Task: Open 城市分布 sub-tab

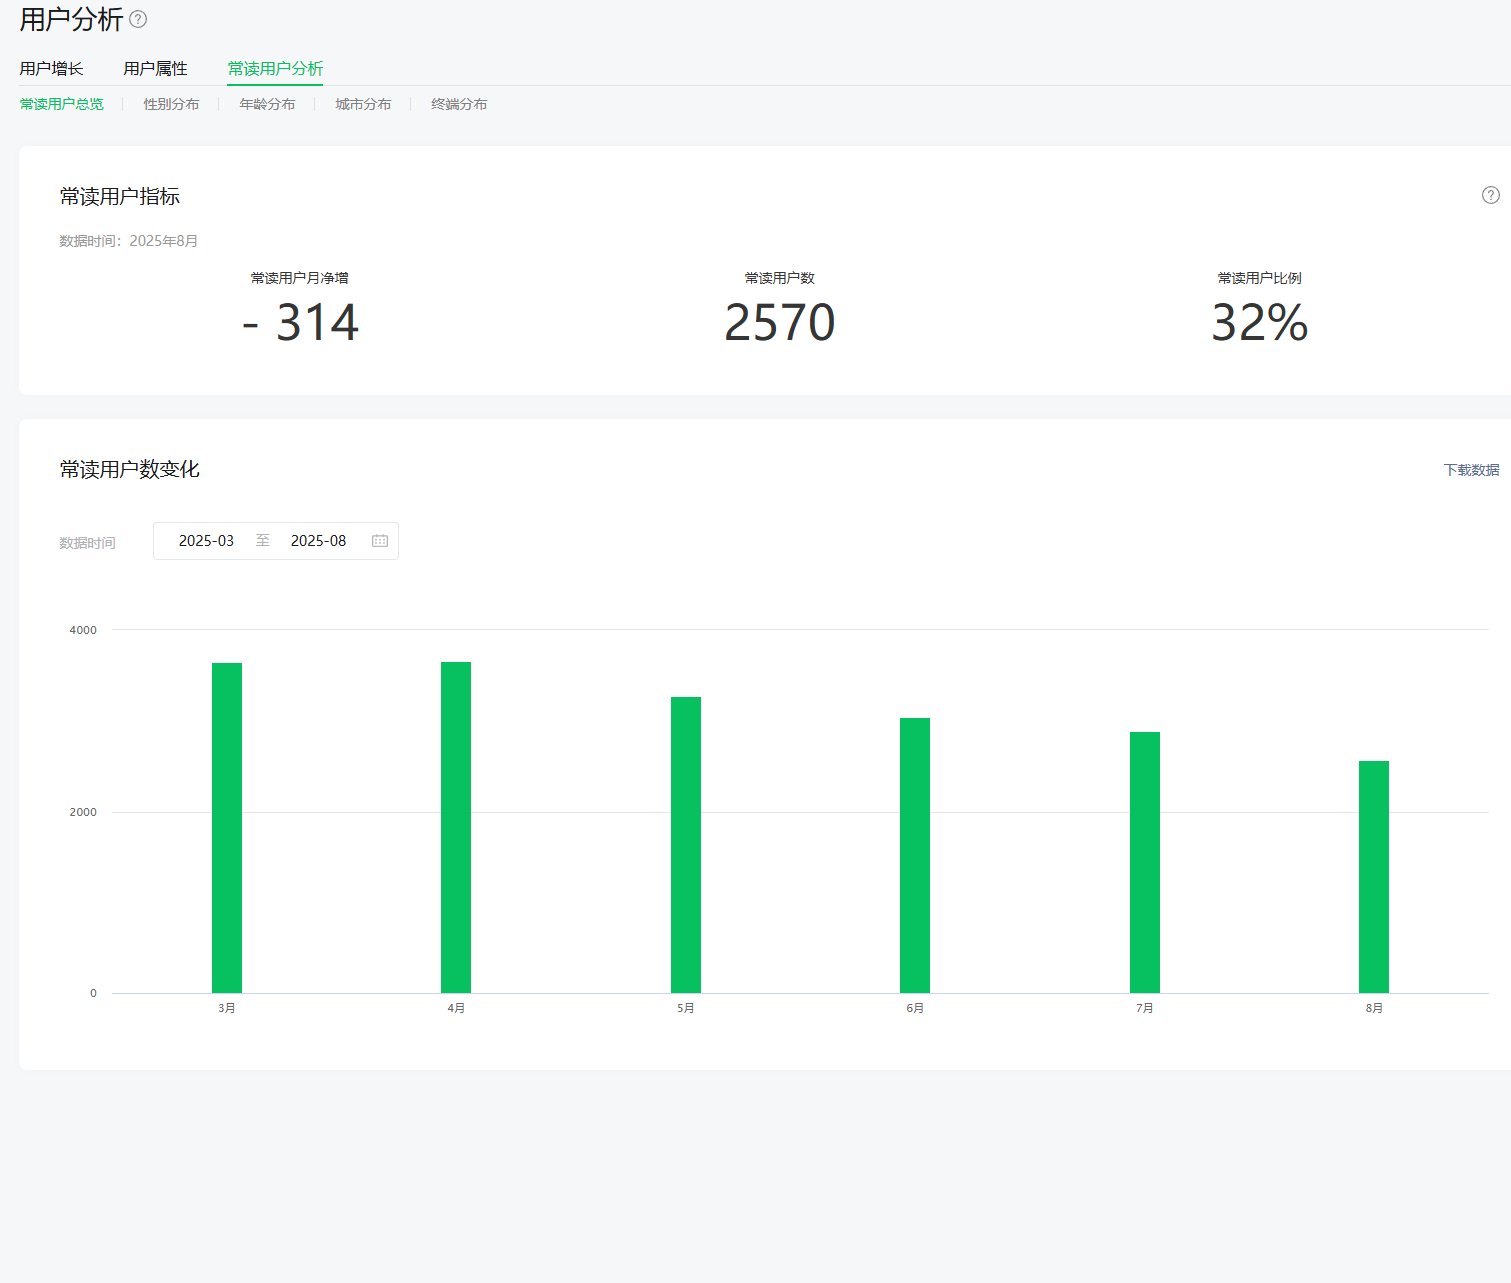Action: pos(363,104)
